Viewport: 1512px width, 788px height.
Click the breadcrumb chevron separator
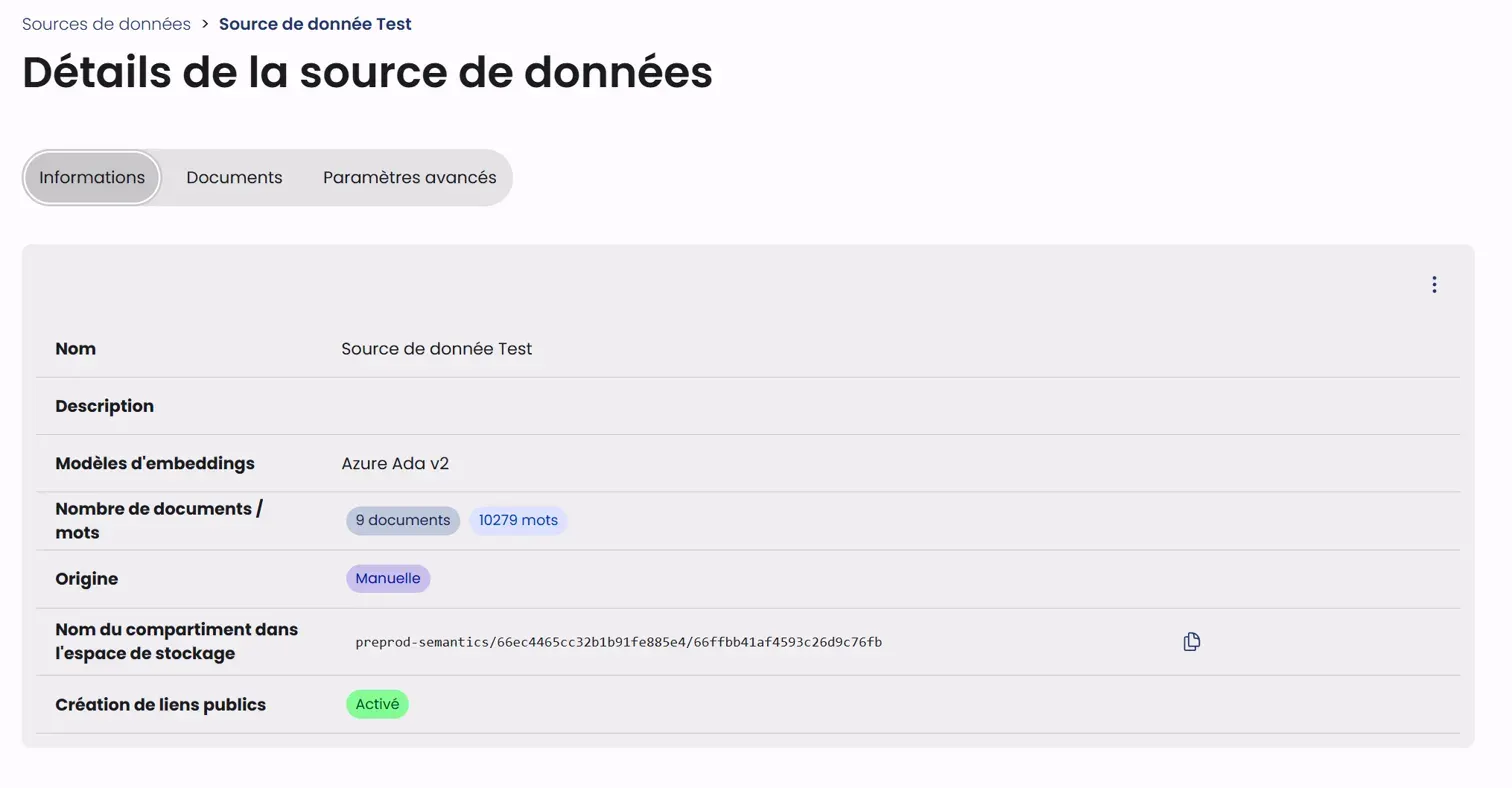click(205, 24)
